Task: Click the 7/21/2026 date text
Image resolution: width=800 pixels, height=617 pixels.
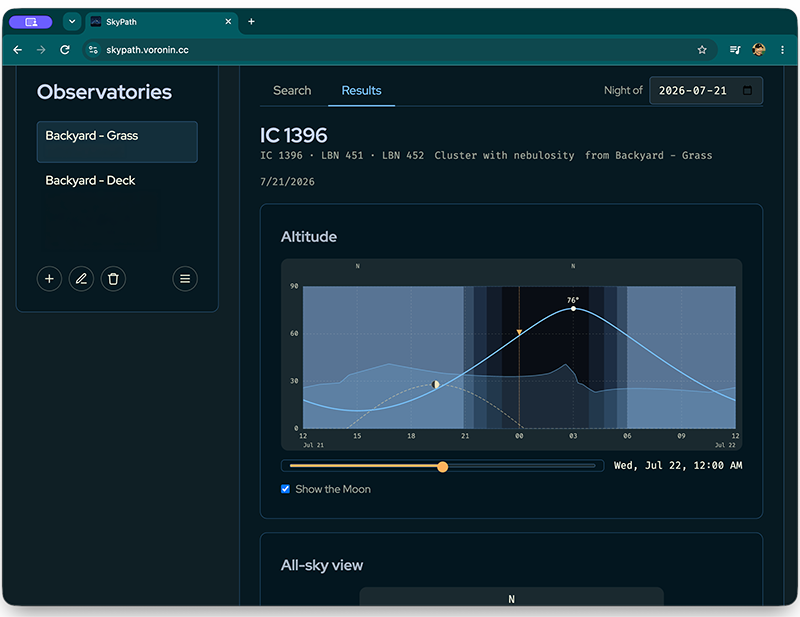Action: (287, 182)
